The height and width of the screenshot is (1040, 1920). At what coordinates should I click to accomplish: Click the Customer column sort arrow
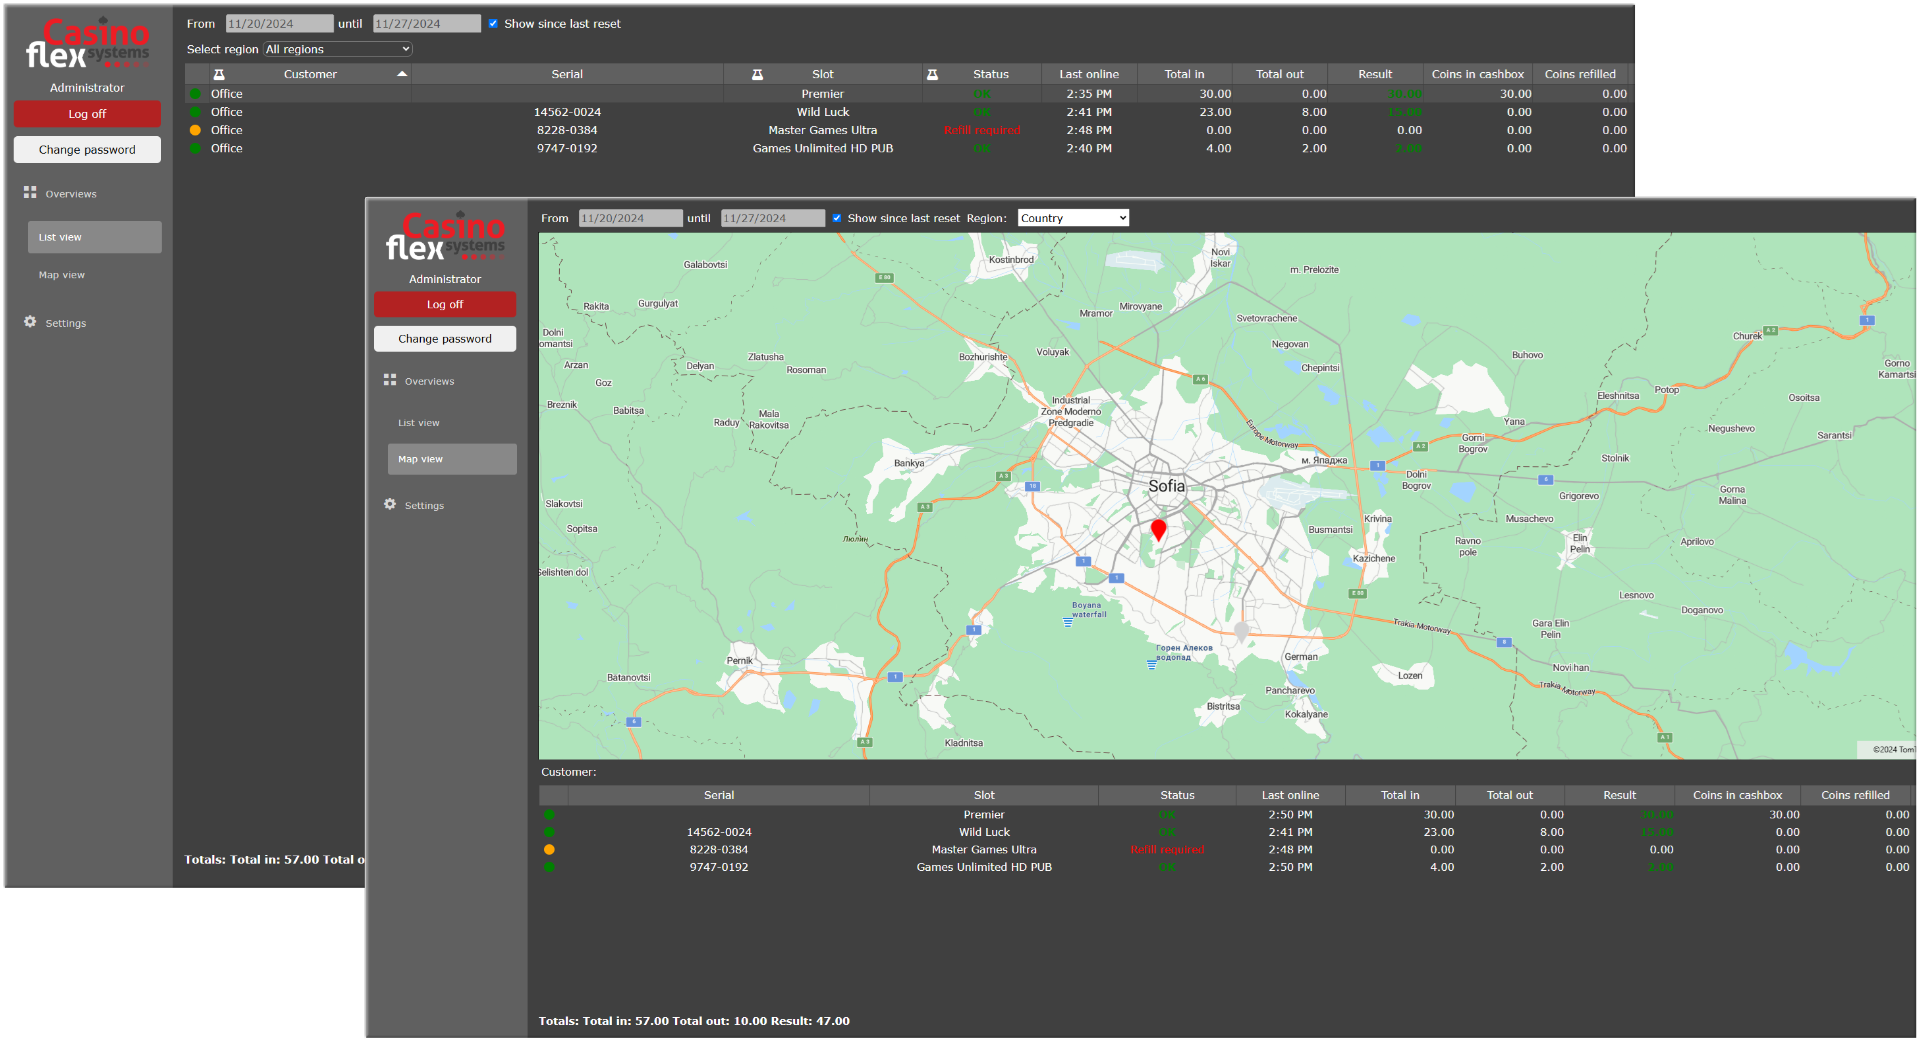[402, 74]
